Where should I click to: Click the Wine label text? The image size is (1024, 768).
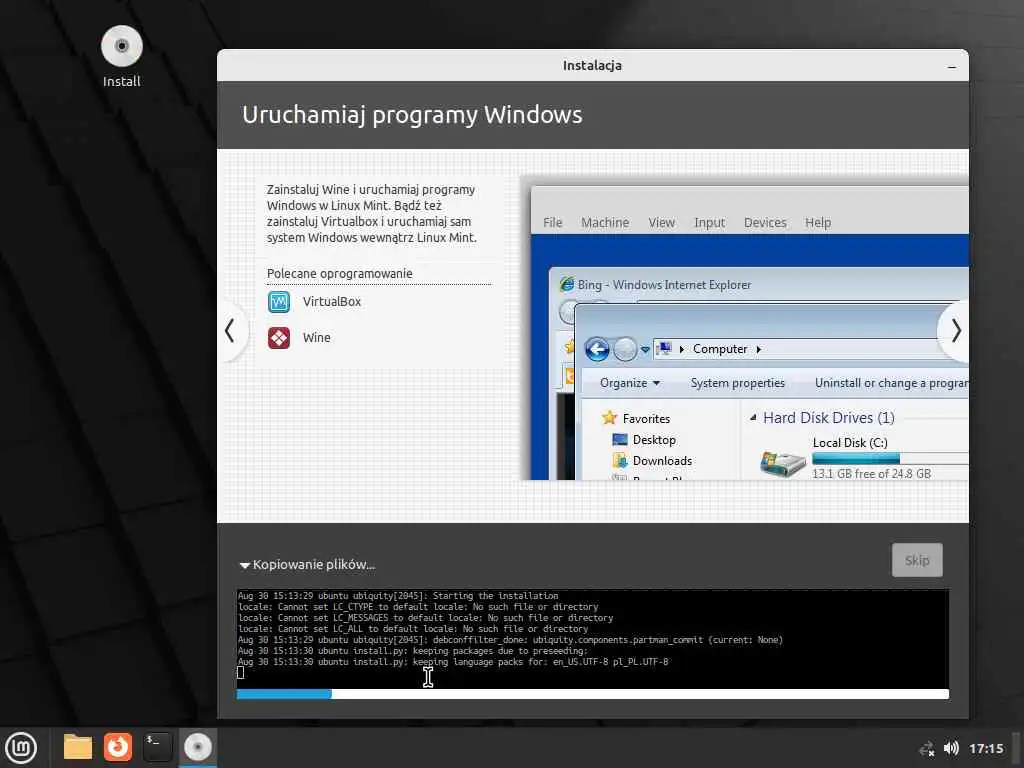tap(317, 338)
